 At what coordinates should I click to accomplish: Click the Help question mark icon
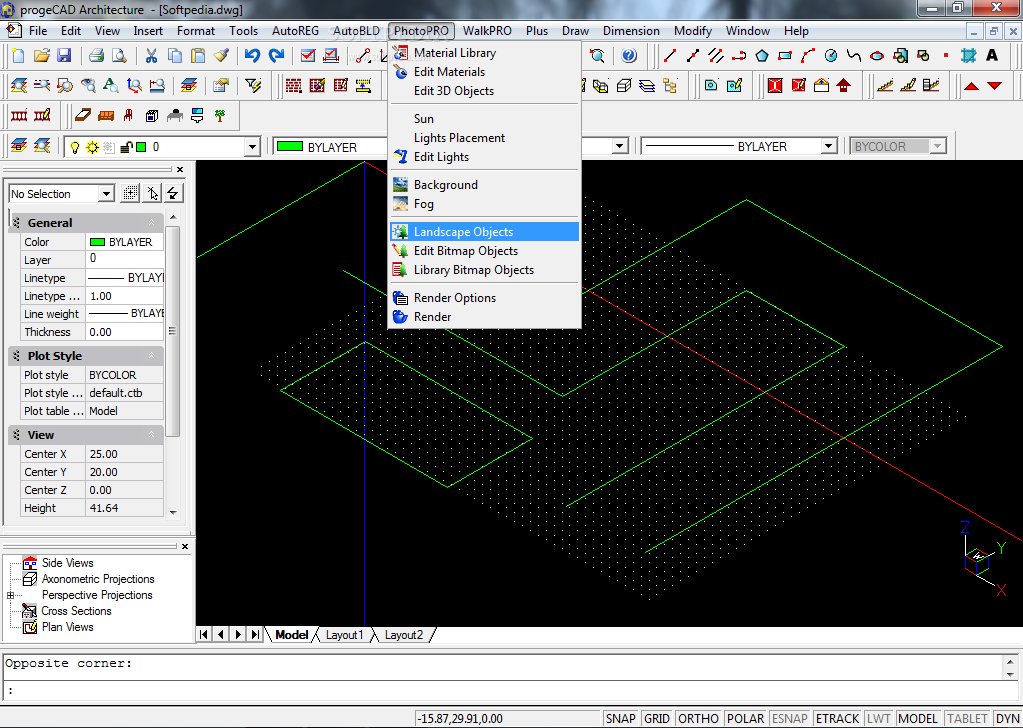point(629,55)
